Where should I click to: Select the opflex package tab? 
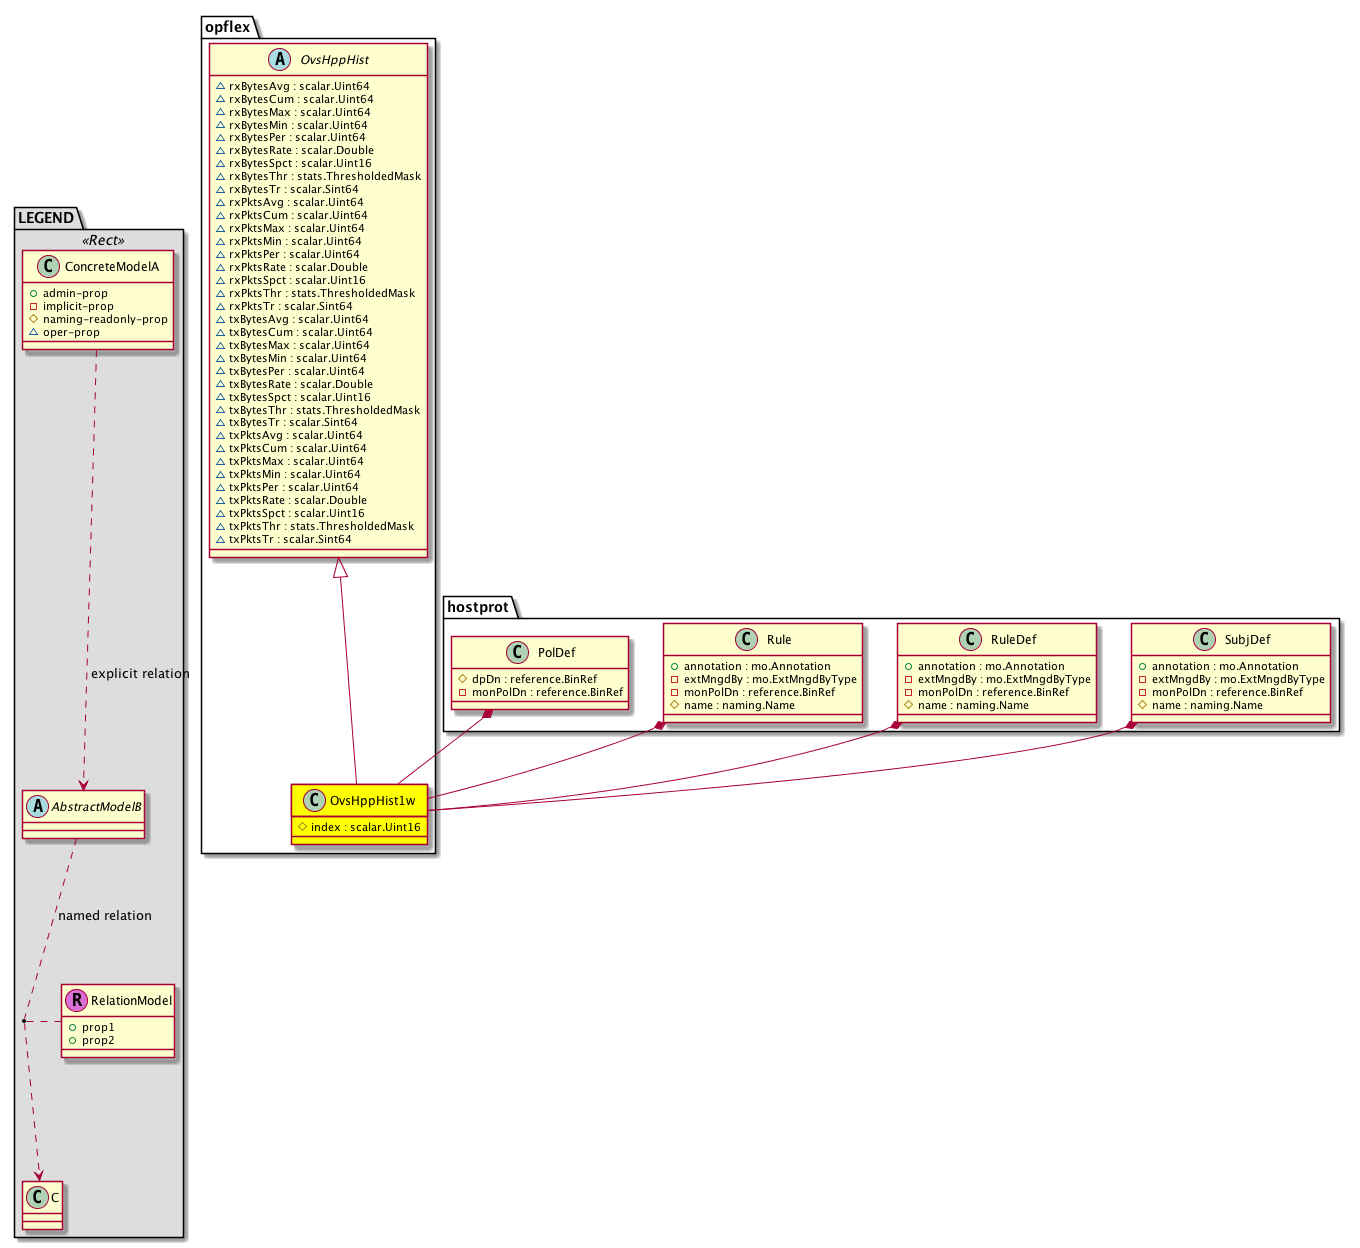[228, 27]
